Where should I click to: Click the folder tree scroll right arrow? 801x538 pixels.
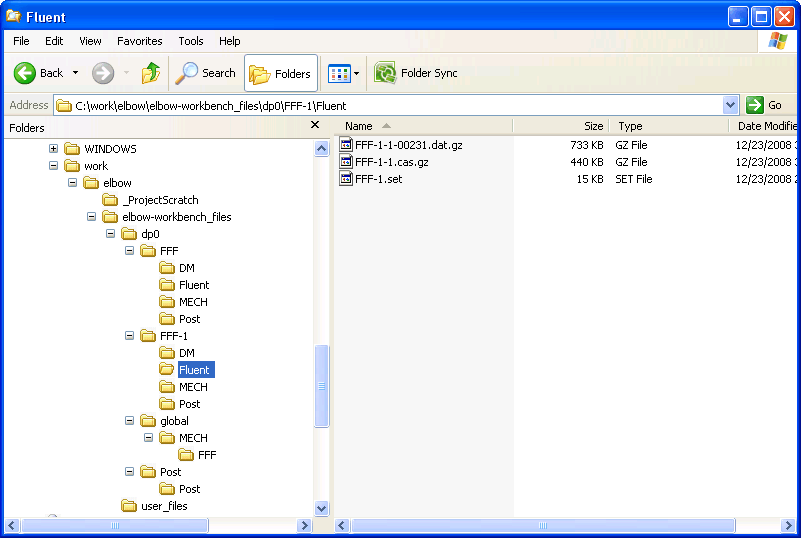[x=304, y=525]
